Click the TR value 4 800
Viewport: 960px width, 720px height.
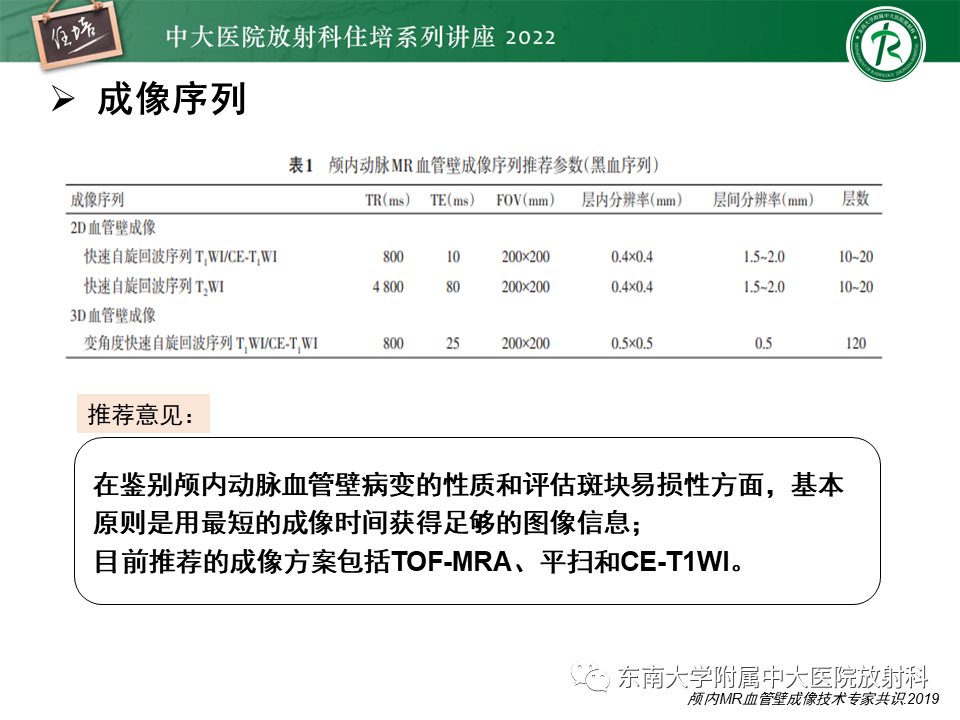click(x=388, y=287)
